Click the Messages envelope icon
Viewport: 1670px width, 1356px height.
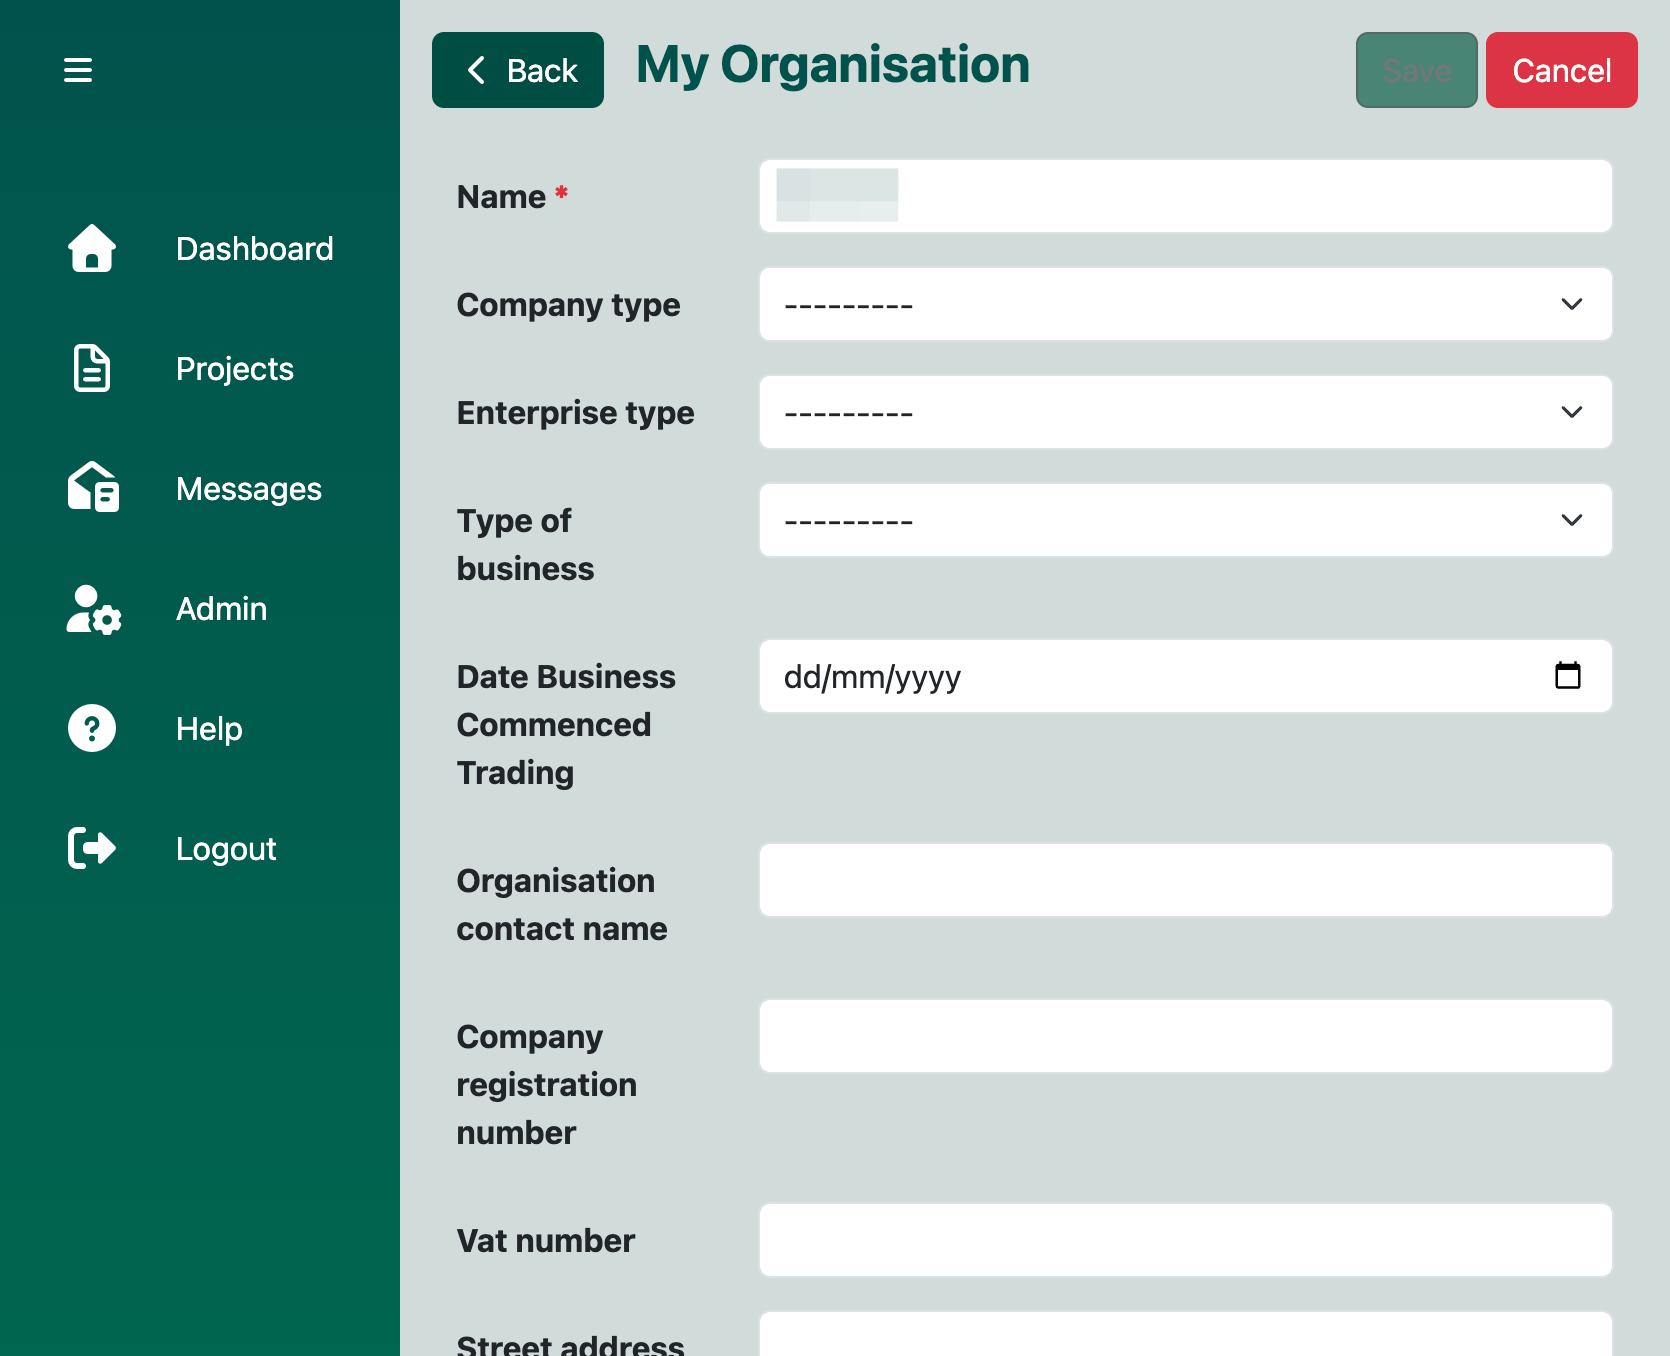[x=93, y=487]
